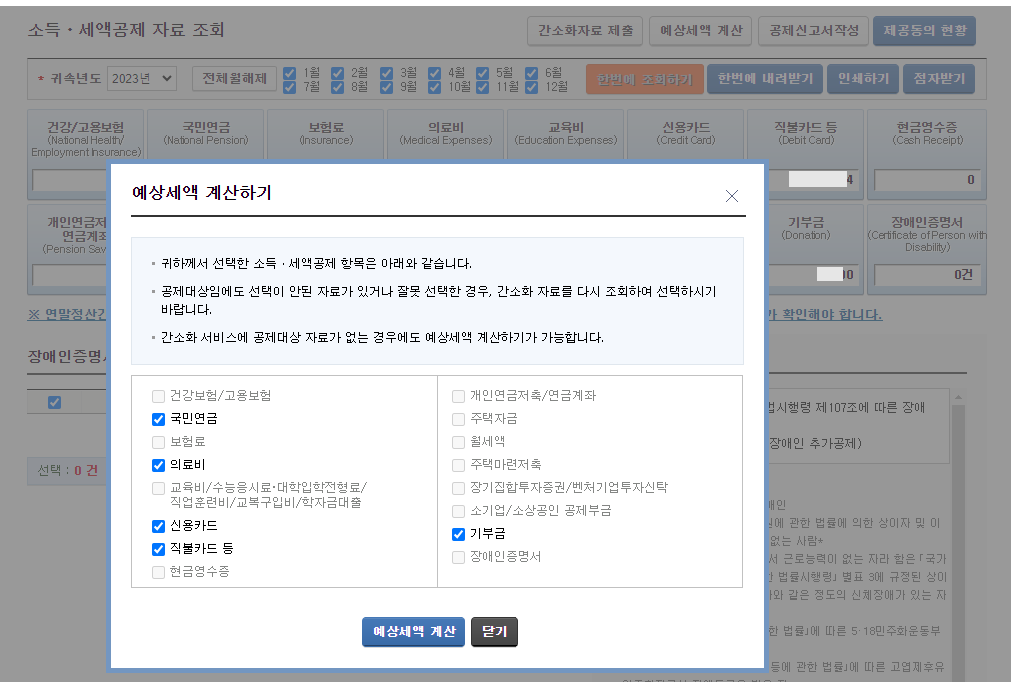The image size is (1011, 682).
Task: Click the scrollbar up arrow in background panel
Action: (958, 397)
